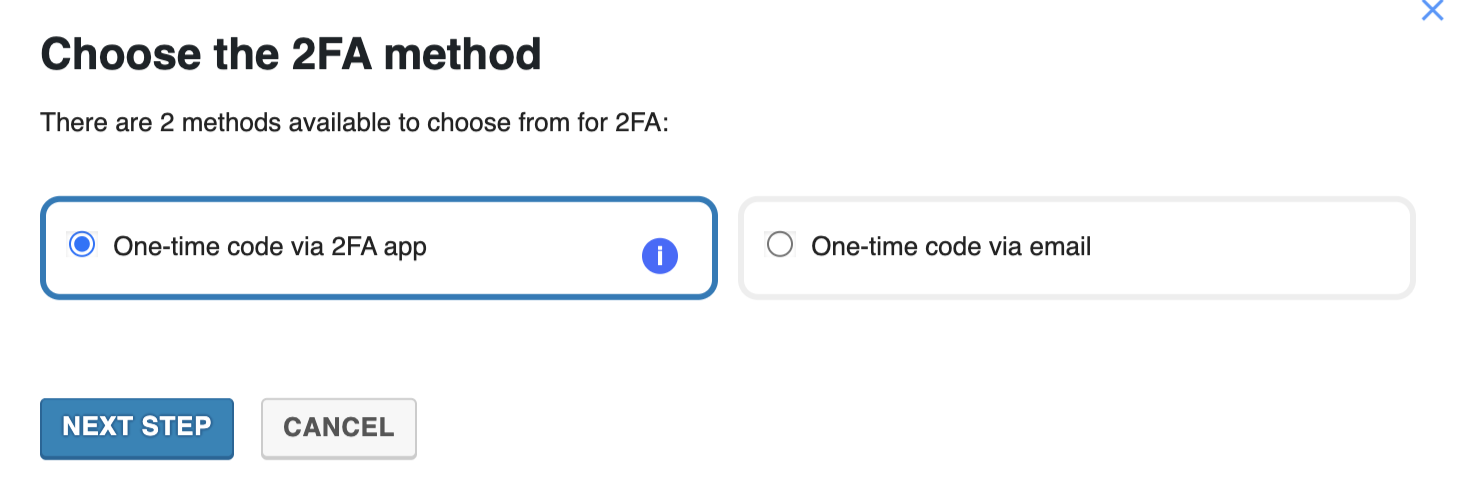Show details via the circled "i" icon
Image resolution: width=1468 pixels, height=494 pixels.
pos(660,257)
